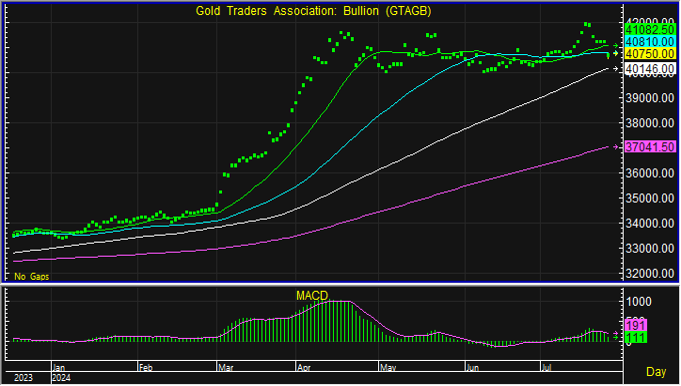
Task: Click the 1000 MACD axis label
Action: click(x=638, y=302)
